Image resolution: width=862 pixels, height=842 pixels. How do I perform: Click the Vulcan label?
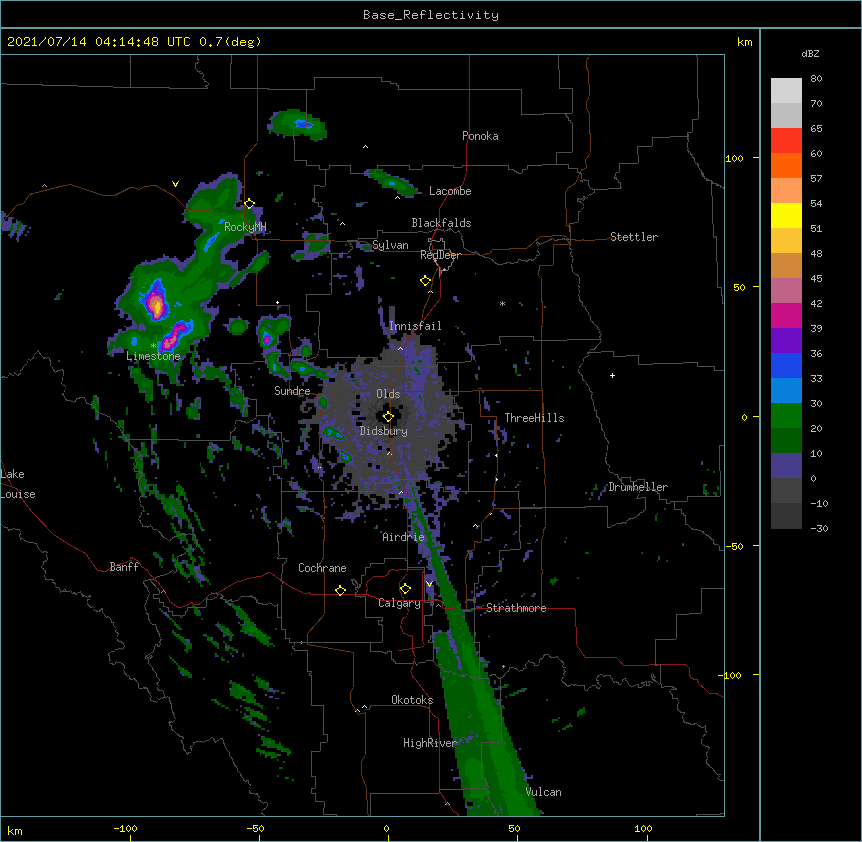click(x=543, y=792)
